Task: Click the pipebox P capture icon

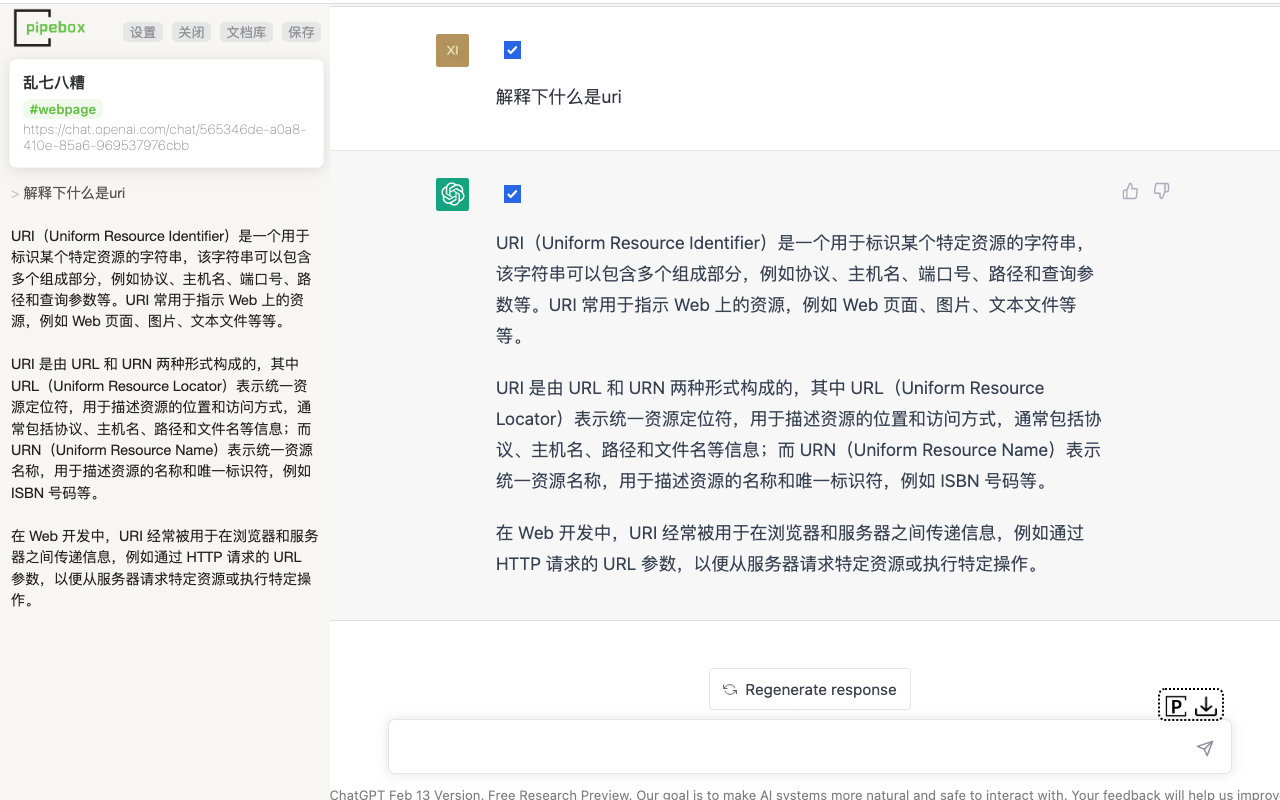Action: click(1176, 705)
